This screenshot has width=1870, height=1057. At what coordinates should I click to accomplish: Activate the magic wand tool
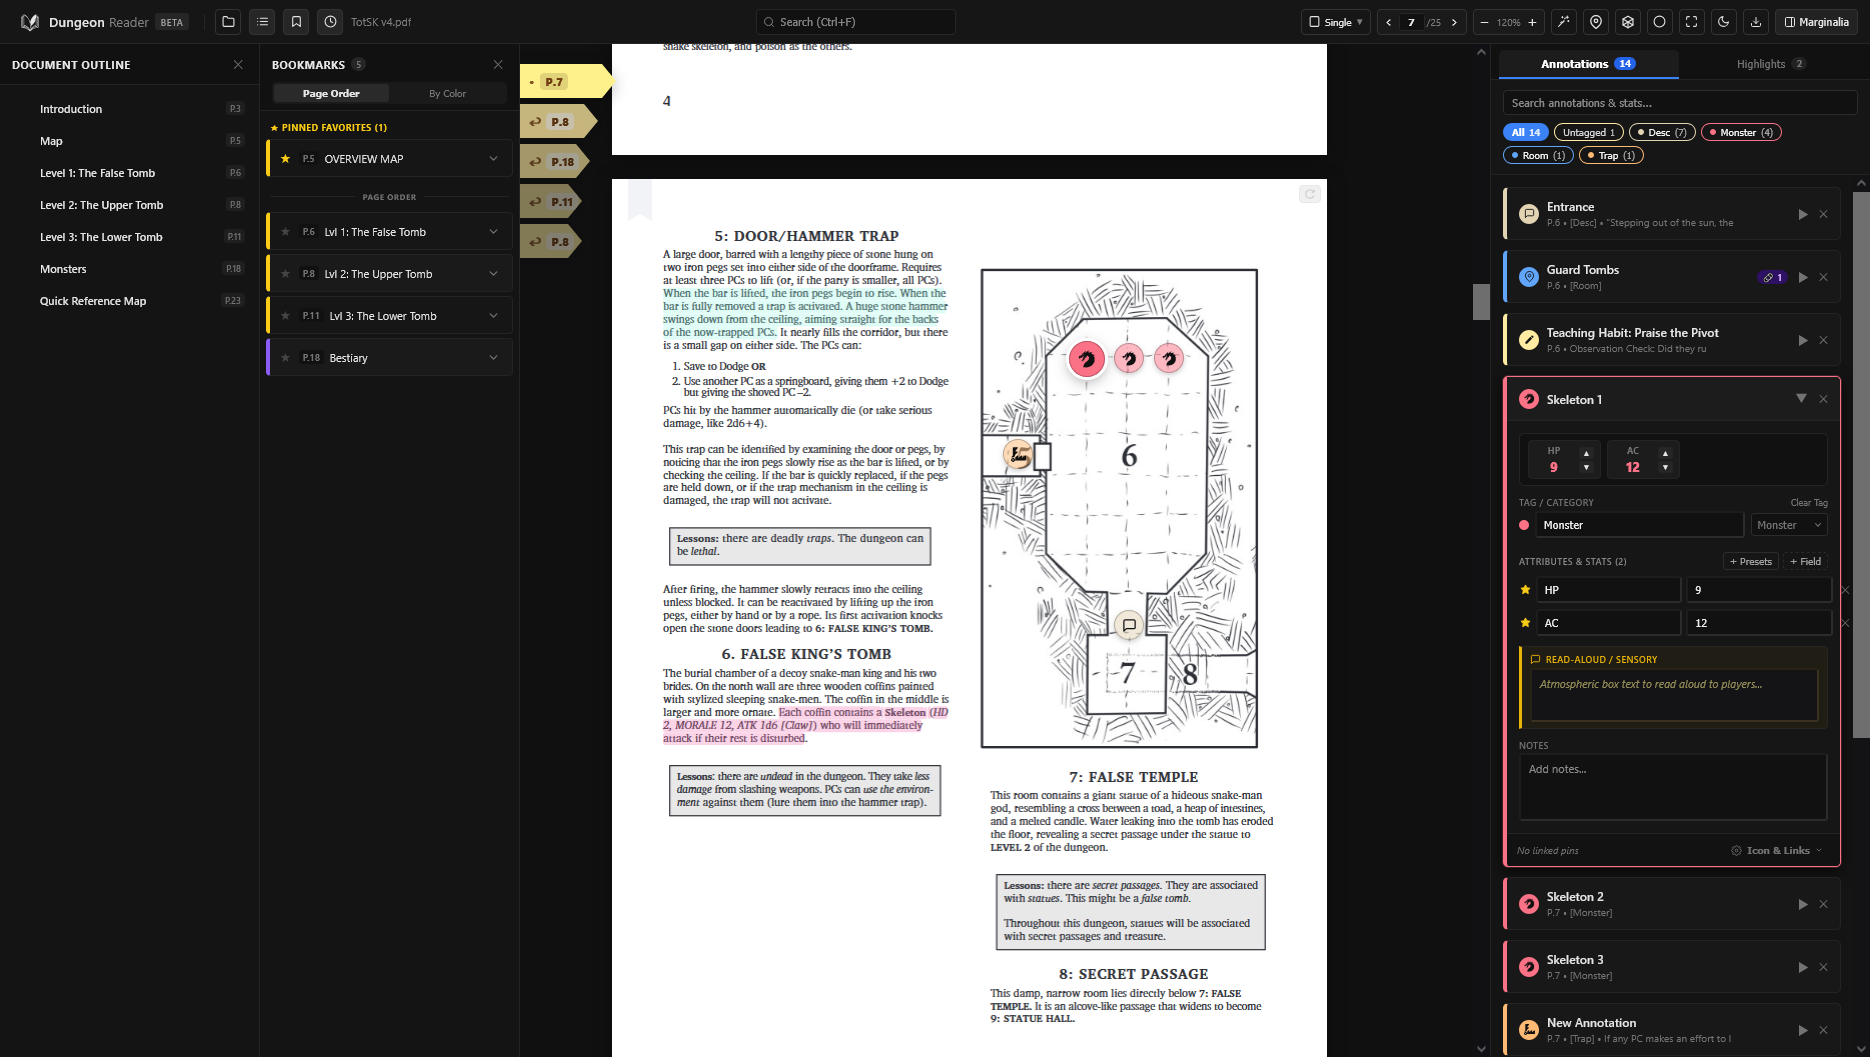(1564, 22)
